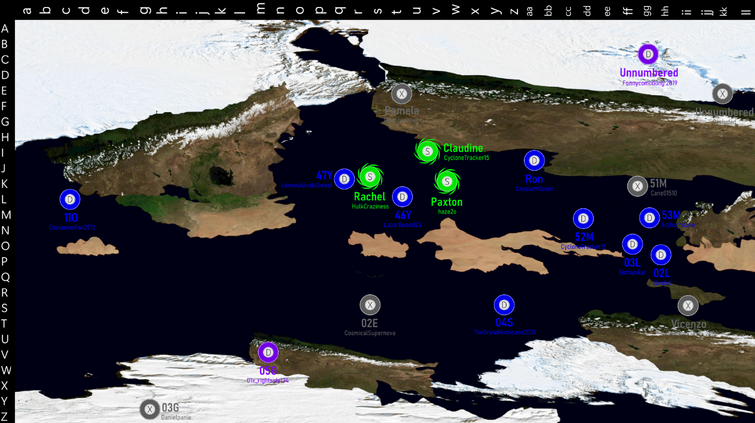This screenshot has height=423, width=755.
Task: Click the purple Unnumbered text label
Action: coord(649,73)
